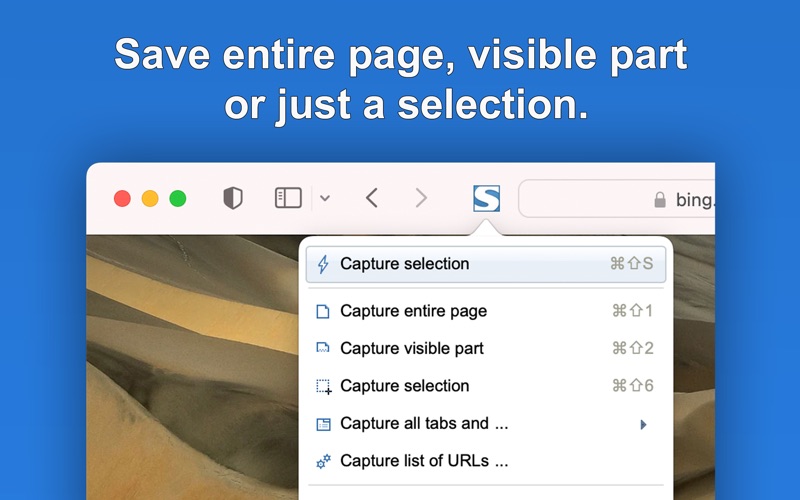Select Capture entire page menu item
The width and height of the screenshot is (800, 500).
click(486, 311)
